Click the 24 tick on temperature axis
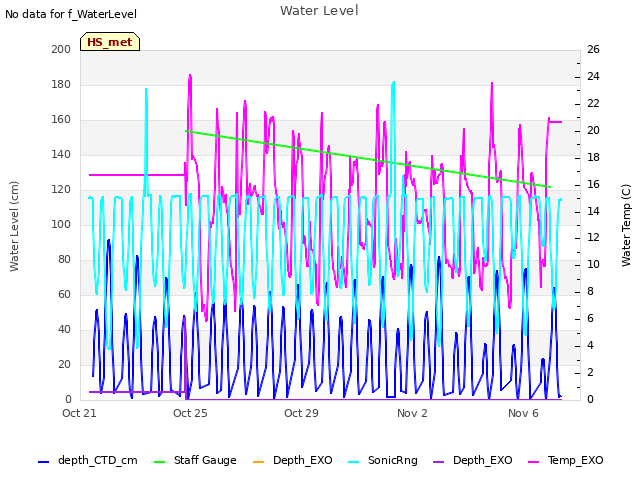Image resolution: width=640 pixels, height=480 pixels. (593, 76)
